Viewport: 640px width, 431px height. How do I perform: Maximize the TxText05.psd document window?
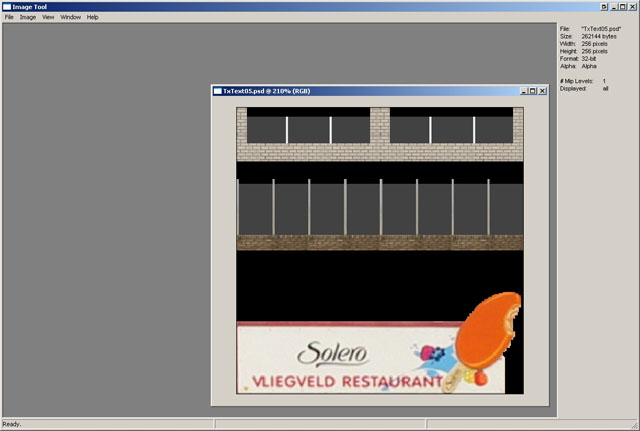click(533, 91)
